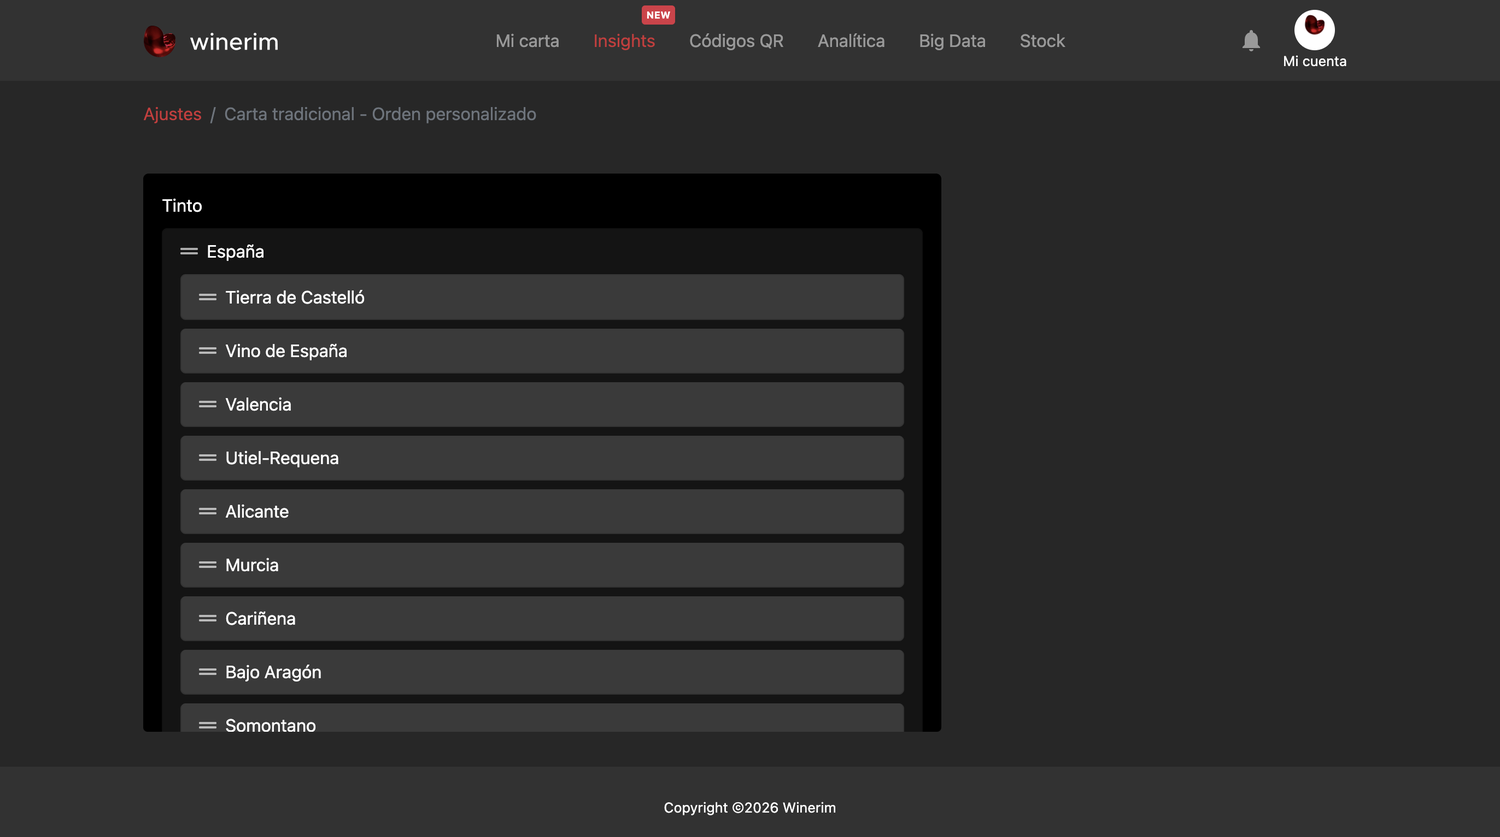Click drag handle for Alicante row
The height and width of the screenshot is (837, 1500).
208,511
